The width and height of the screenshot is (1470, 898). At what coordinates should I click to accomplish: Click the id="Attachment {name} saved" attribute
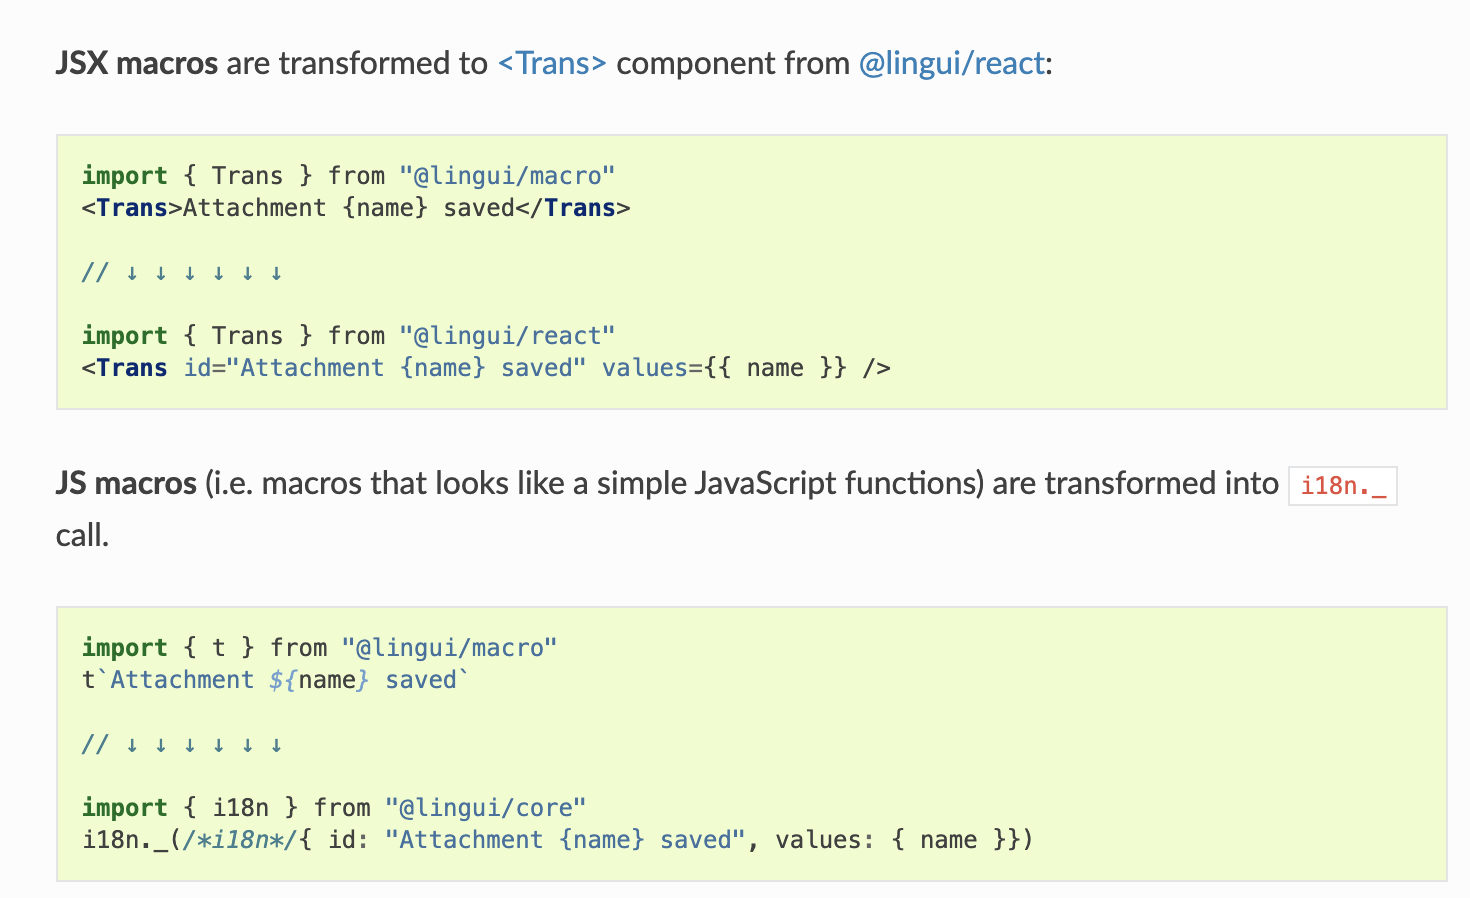click(x=385, y=368)
